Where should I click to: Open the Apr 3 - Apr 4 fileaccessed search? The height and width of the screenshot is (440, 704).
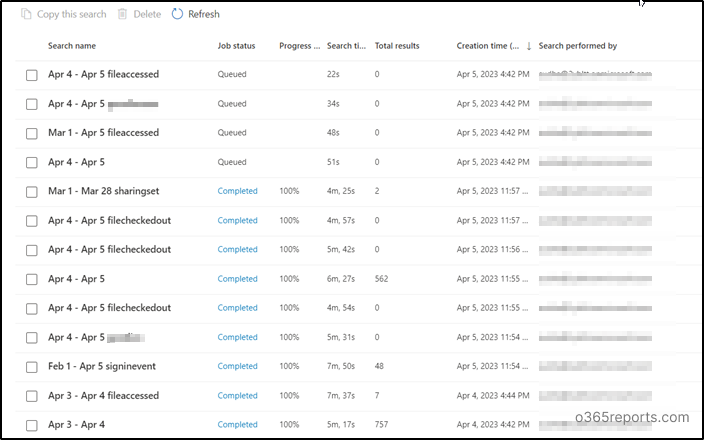pos(103,396)
